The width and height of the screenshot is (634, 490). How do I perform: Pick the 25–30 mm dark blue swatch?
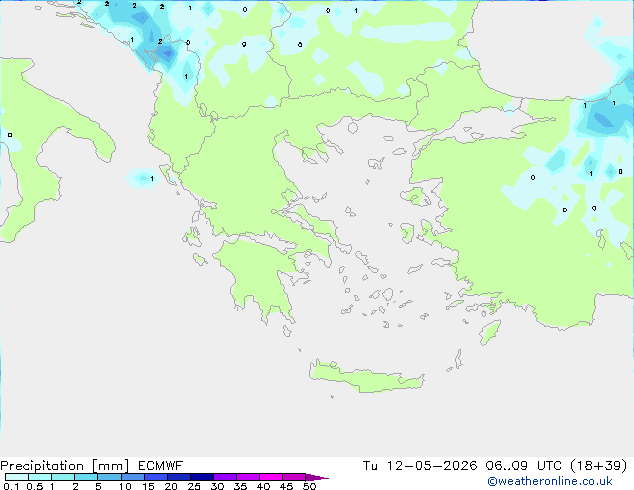[x=202, y=477]
